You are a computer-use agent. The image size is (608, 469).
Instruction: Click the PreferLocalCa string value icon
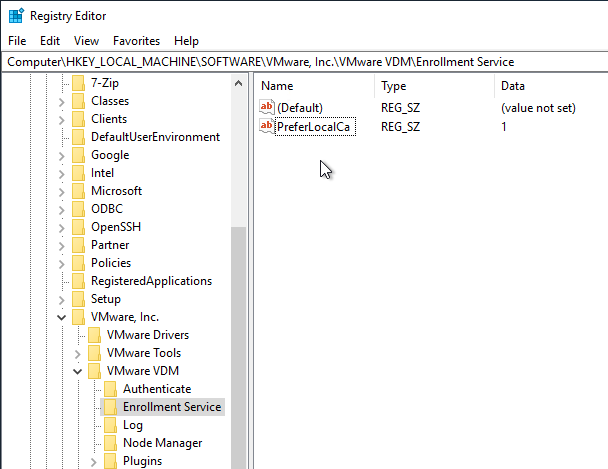click(x=267, y=126)
